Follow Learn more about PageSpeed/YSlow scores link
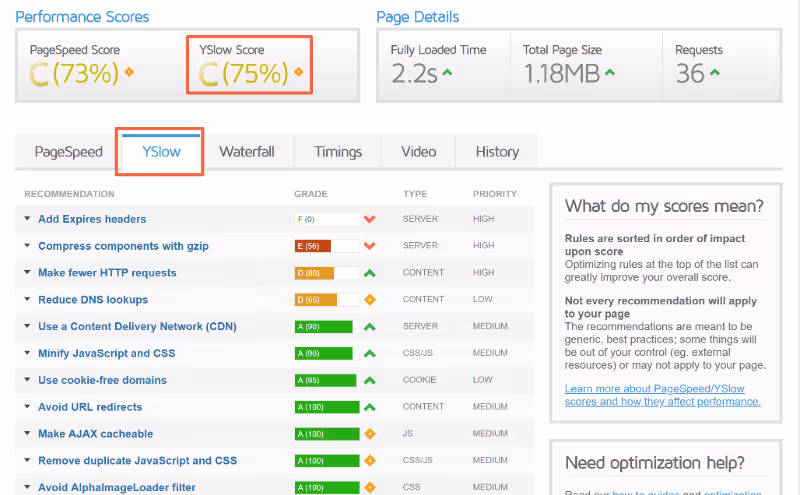This screenshot has height=495, width=800. pos(662,395)
